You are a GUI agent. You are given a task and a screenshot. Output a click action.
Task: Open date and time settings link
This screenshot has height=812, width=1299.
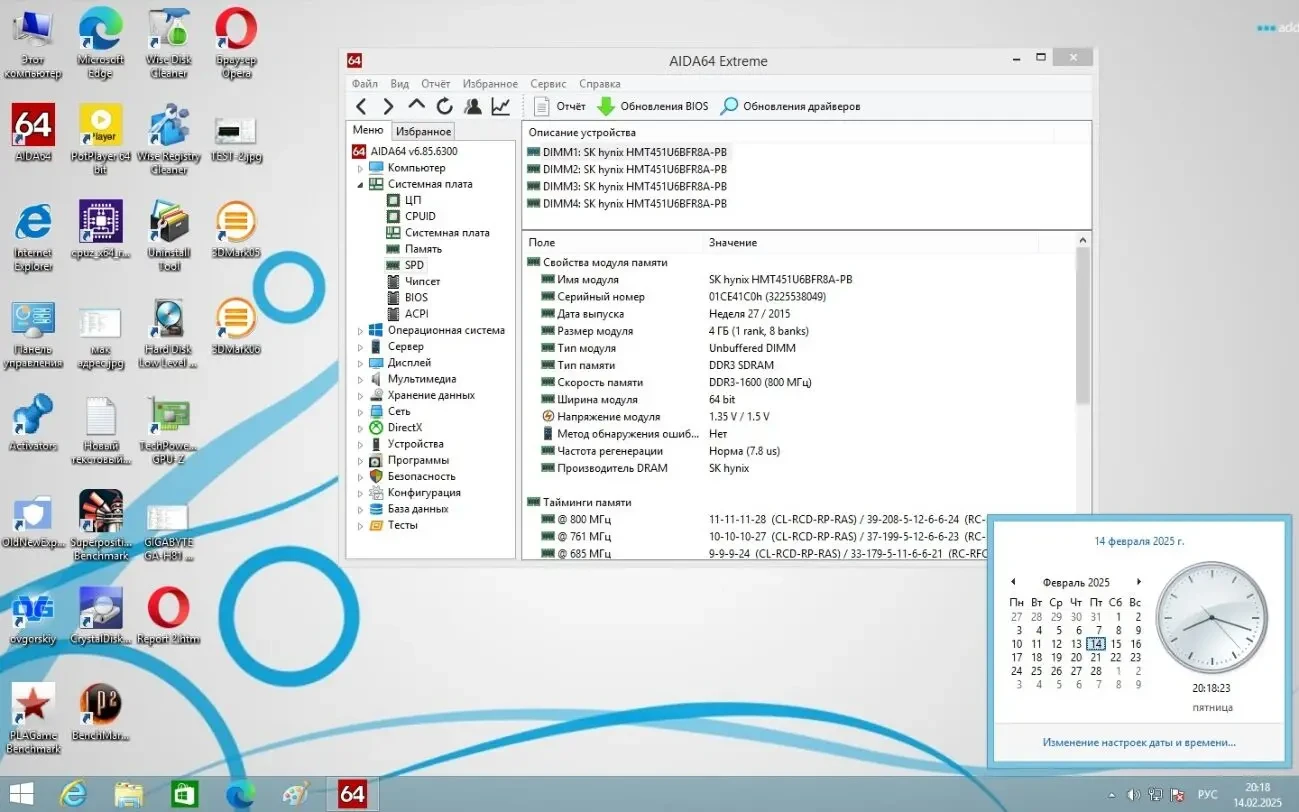click(1138, 742)
